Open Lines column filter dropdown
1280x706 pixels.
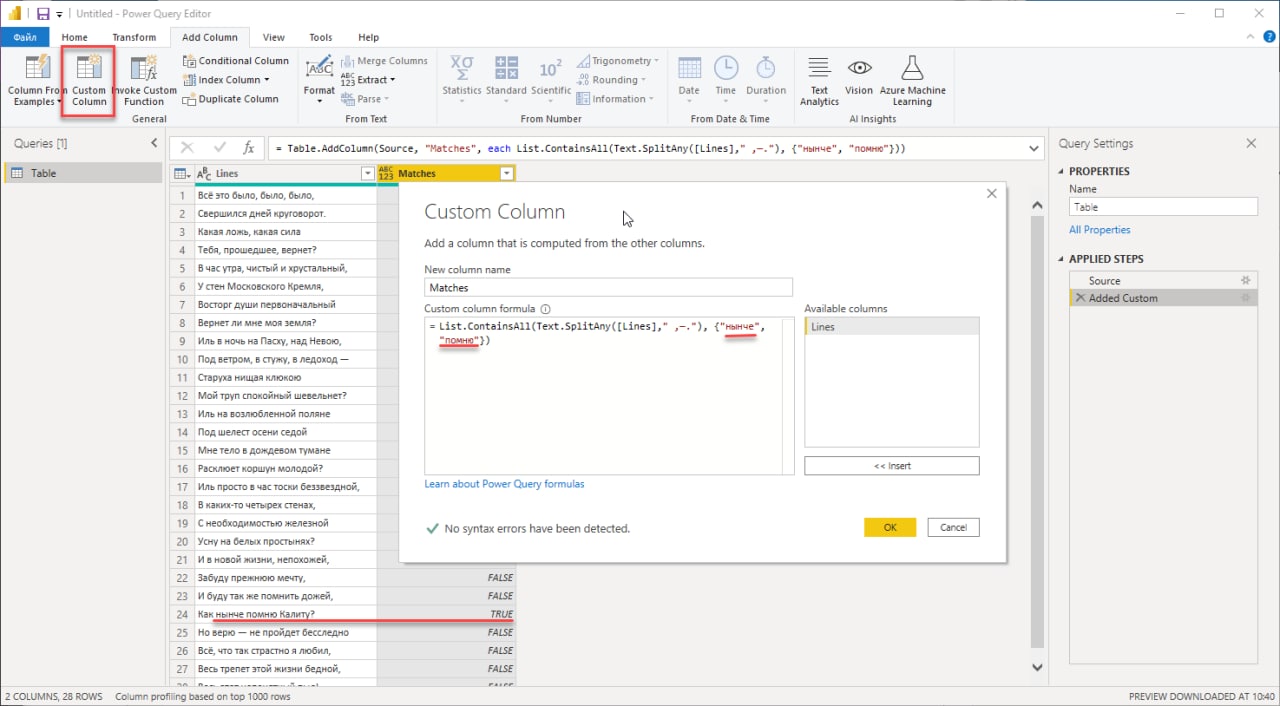[367, 174]
